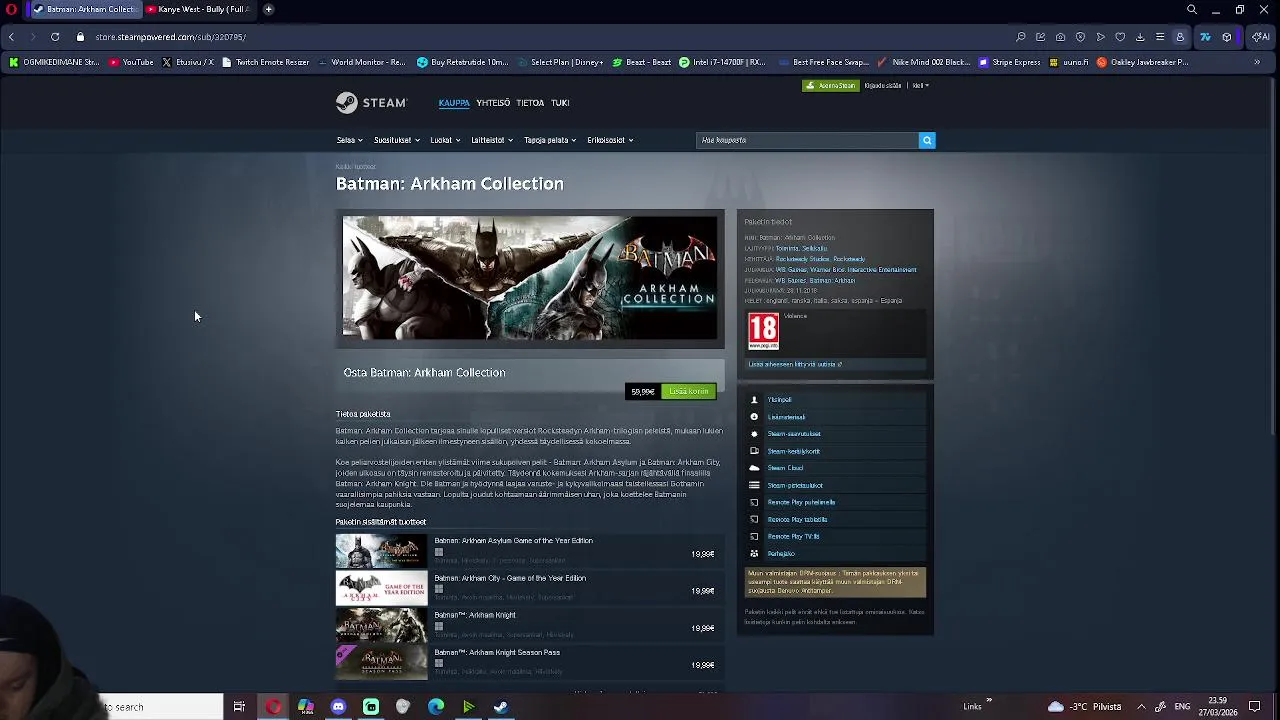Open Steam from the taskbar
The width and height of the screenshot is (1280, 720).
(x=501, y=707)
